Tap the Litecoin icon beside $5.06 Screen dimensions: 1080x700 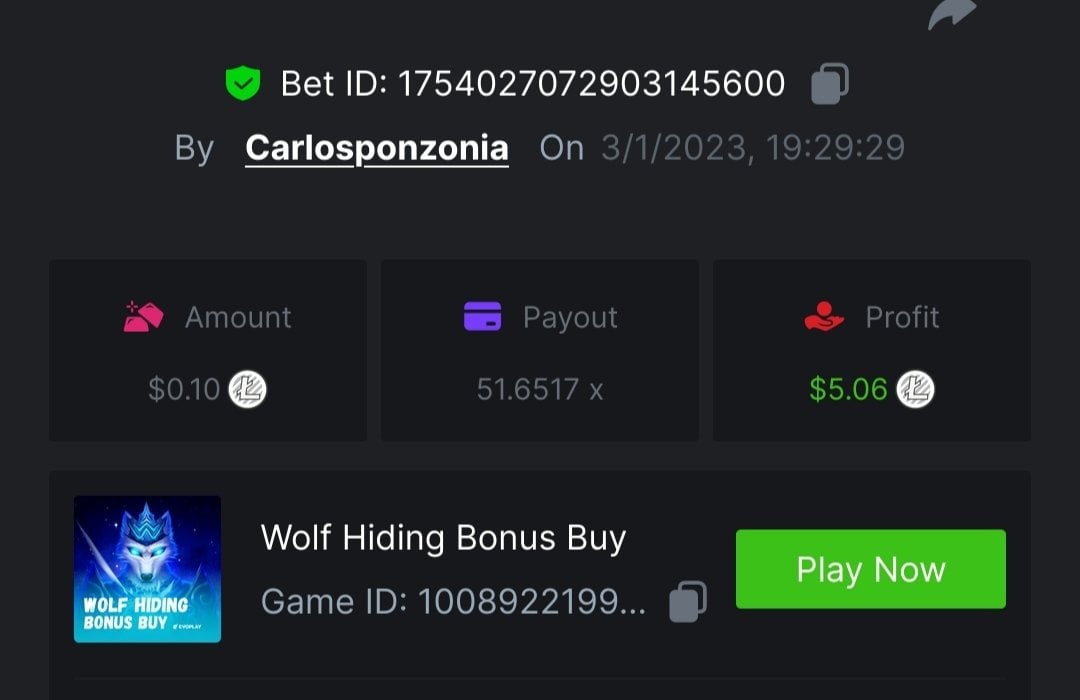coord(915,389)
